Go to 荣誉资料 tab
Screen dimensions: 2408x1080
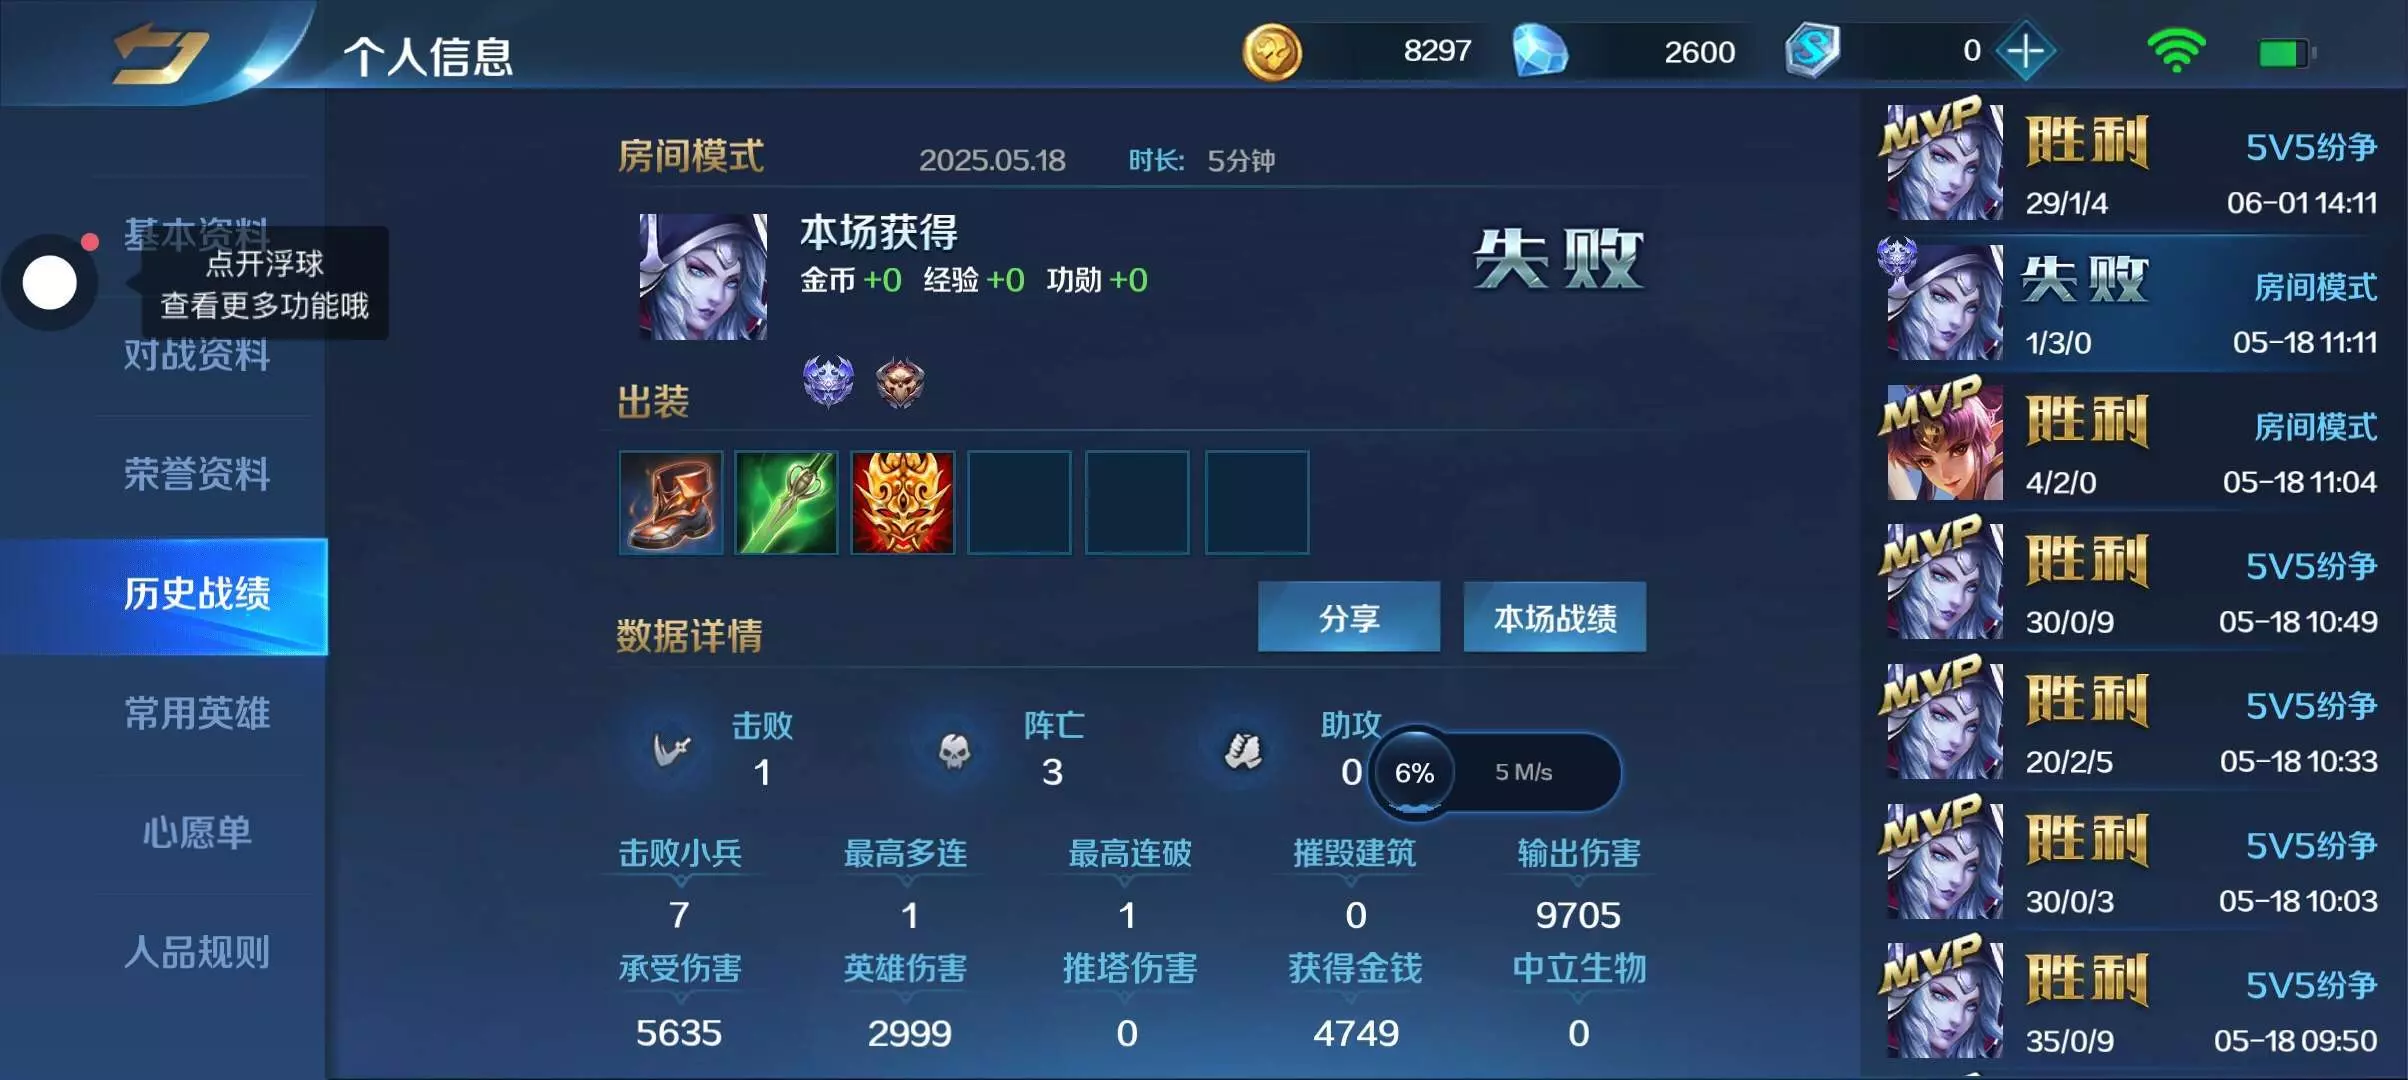click(197, 475)
